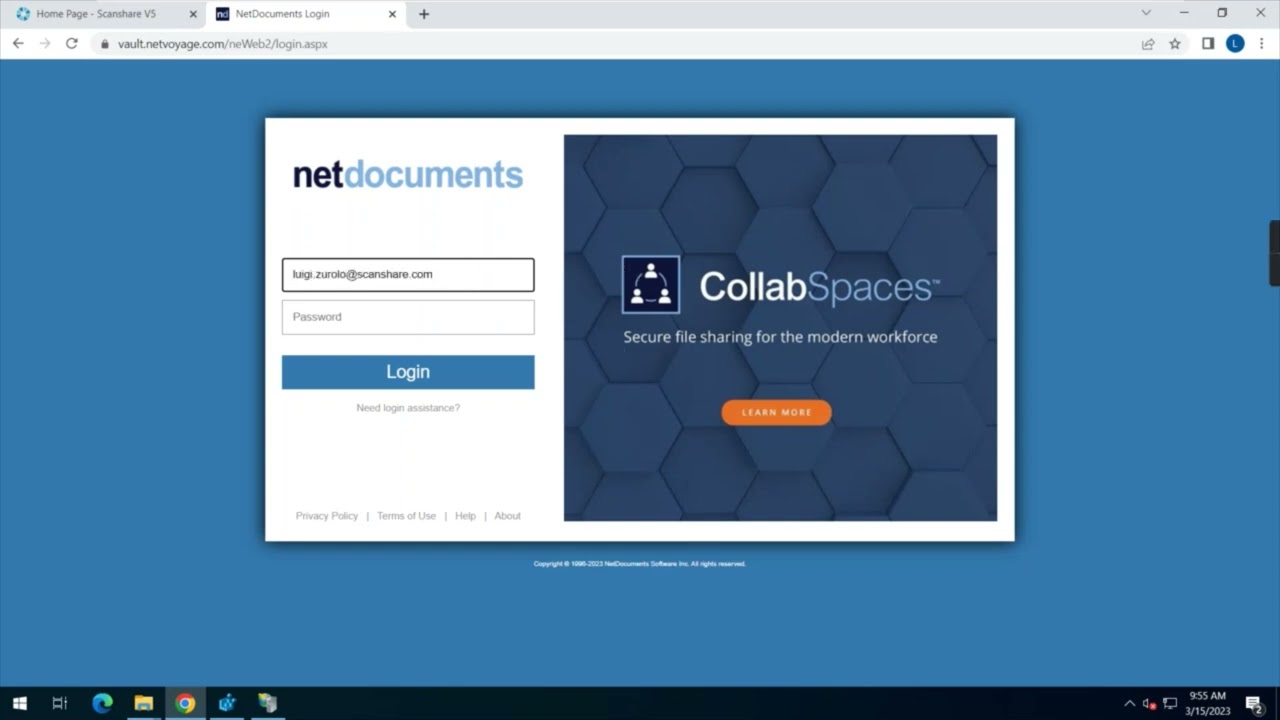This screenshot has width=1280, height=720.
Task: Bookmark this page with star icon
Action: coord(1175,44)
